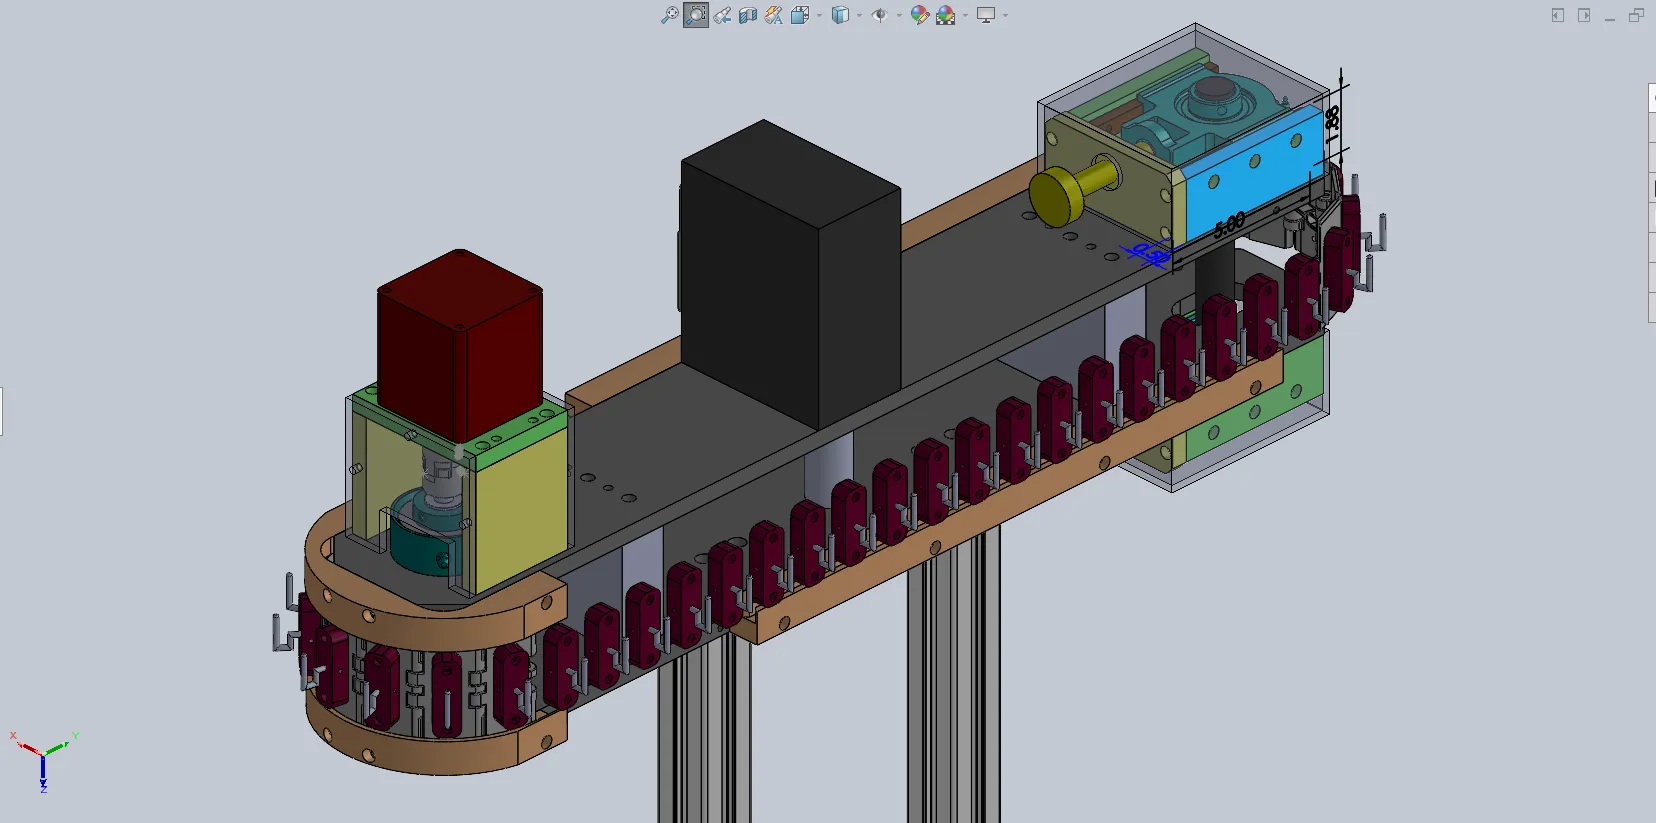This screenshot has width=1656, height=823.
Task: Toggle the Section View tool
Action: pos(748,15)
